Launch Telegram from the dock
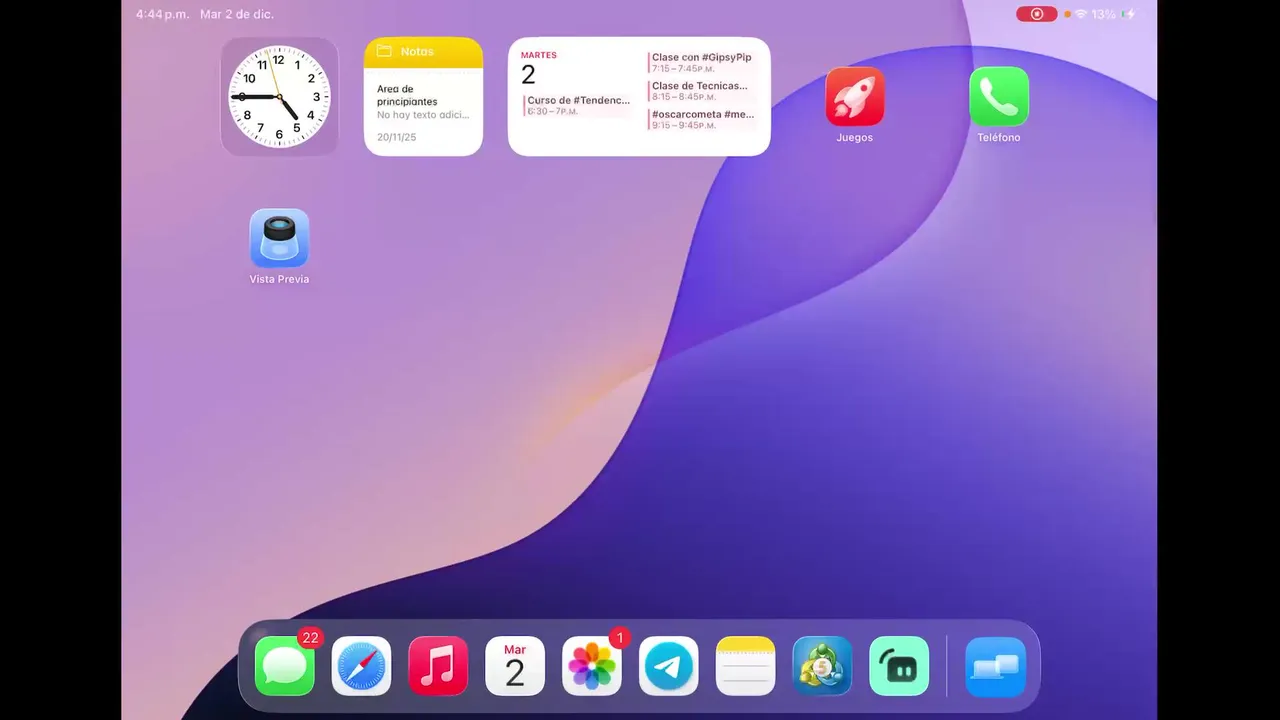This screenshot has width=1280, height=720. click(x=669, y=666)
